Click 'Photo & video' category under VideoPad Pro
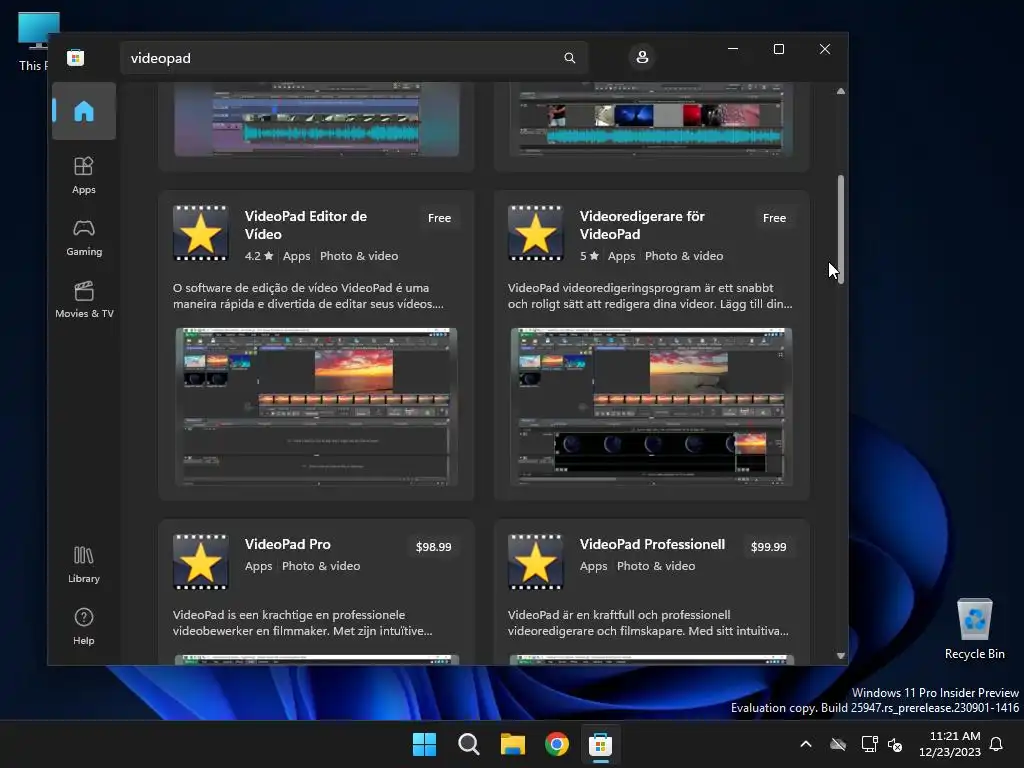The width and height of the screenshot is (1024, 768). [321, 566]
